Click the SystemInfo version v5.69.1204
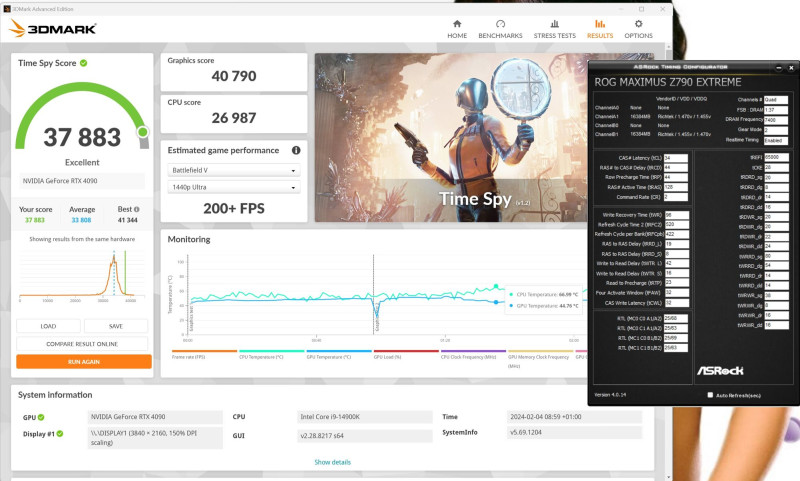Screen dimensions: 800x481 (x=526, y=433)
